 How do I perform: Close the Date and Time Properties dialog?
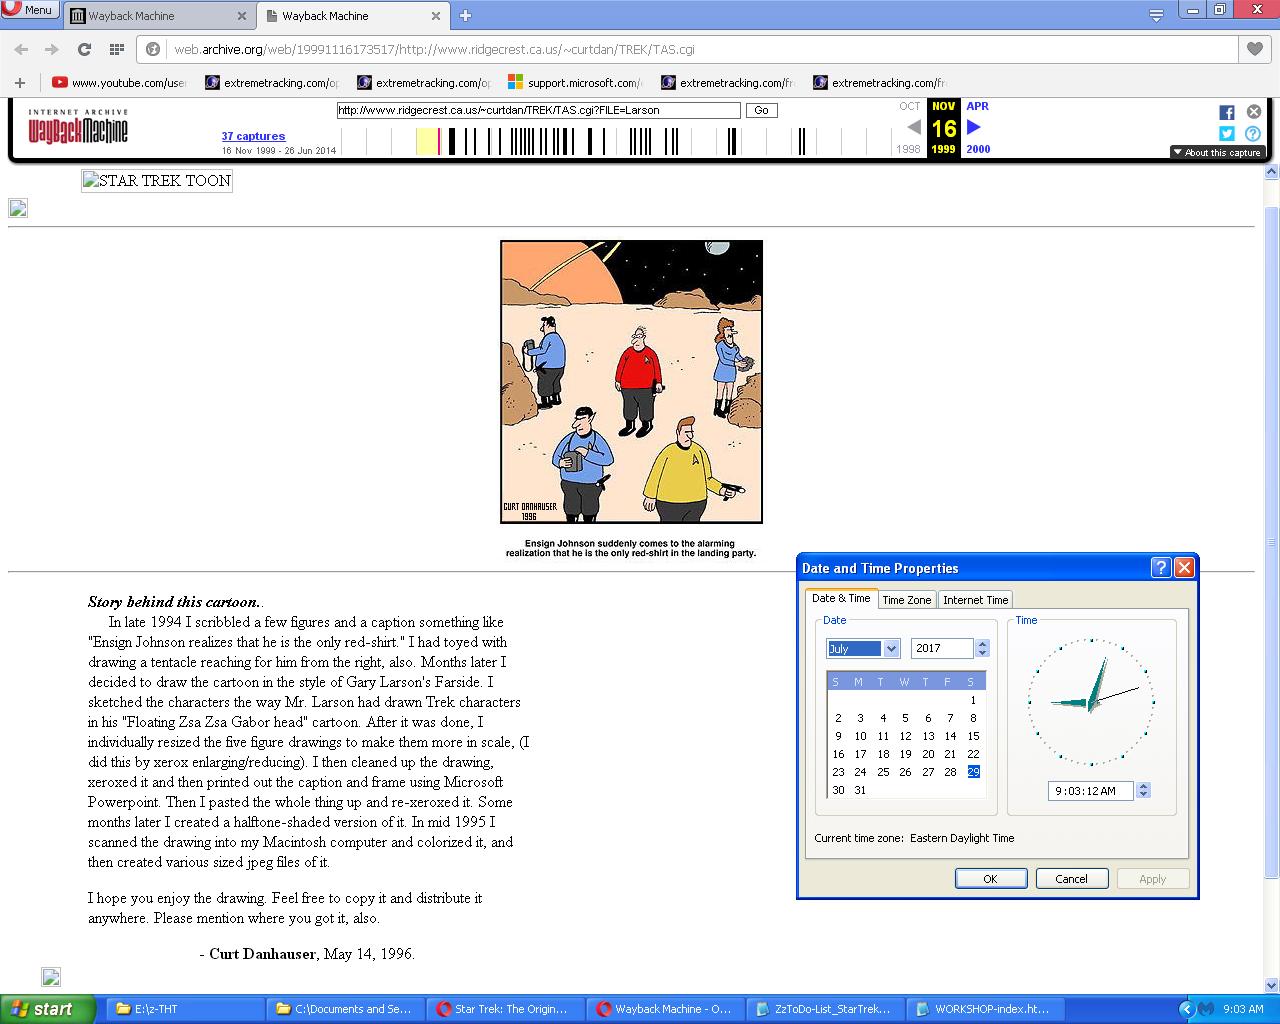click(x=1184, y=568)
